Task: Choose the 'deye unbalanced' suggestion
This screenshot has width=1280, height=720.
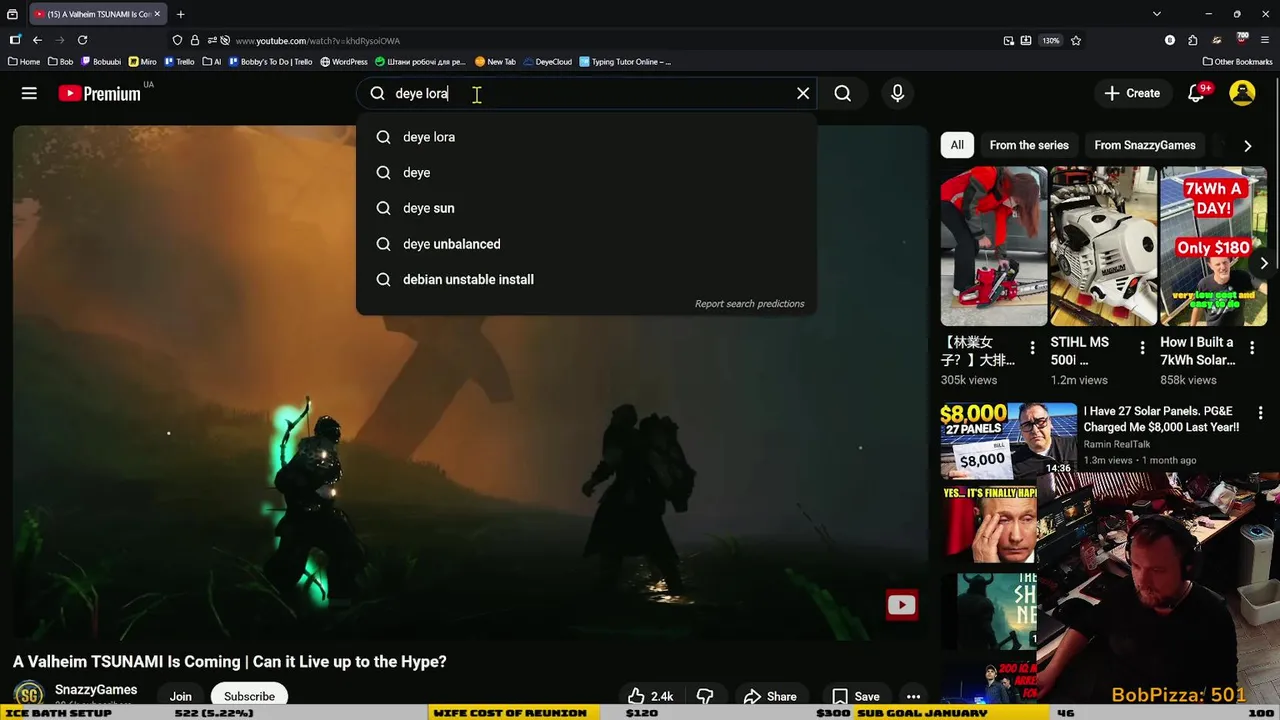Action: coord(586,244)
